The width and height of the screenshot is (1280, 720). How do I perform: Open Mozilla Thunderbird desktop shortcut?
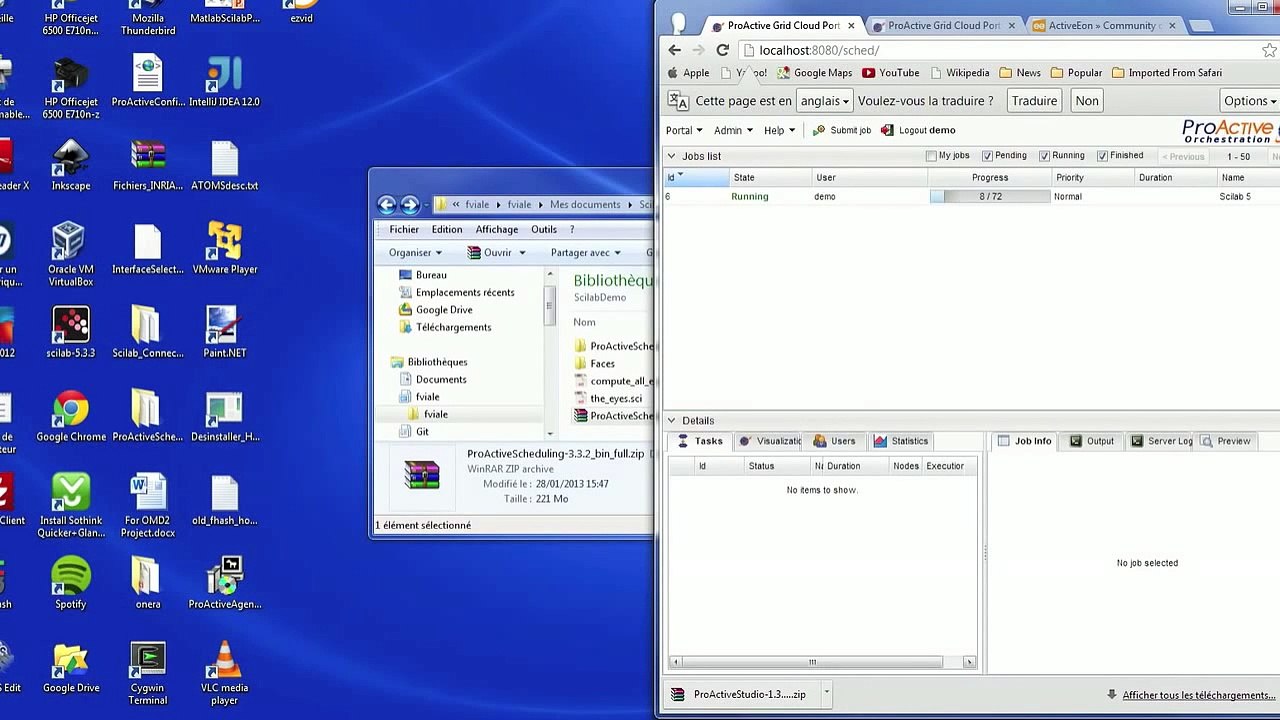(x=148, y=18)
